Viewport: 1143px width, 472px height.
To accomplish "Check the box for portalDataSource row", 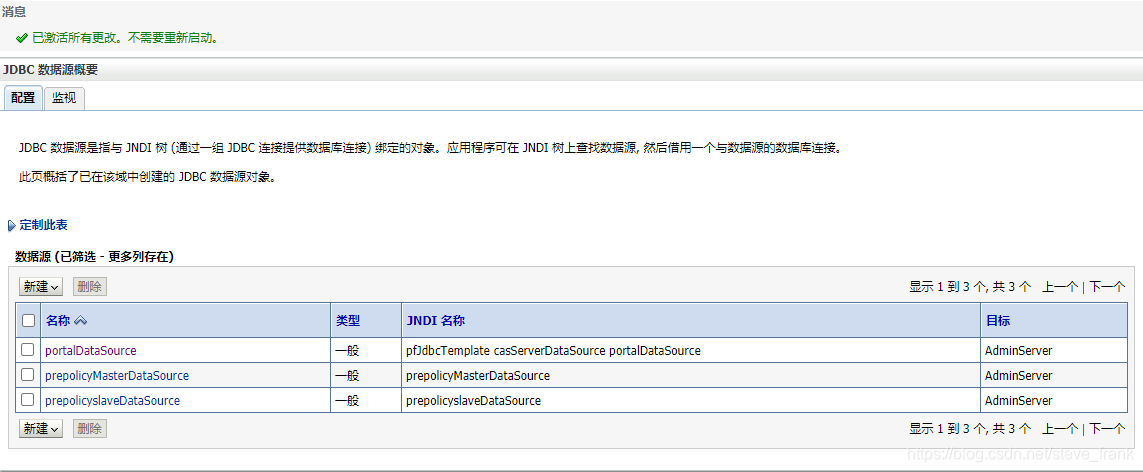I will [28, 350].
